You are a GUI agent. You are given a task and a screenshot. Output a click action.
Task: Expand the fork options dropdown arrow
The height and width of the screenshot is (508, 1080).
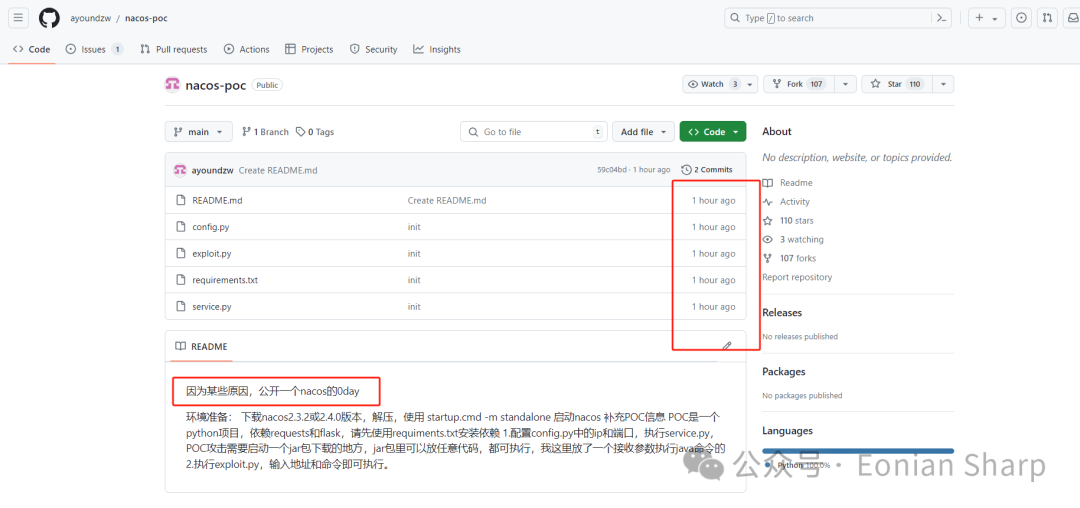[x=845, y=84]
